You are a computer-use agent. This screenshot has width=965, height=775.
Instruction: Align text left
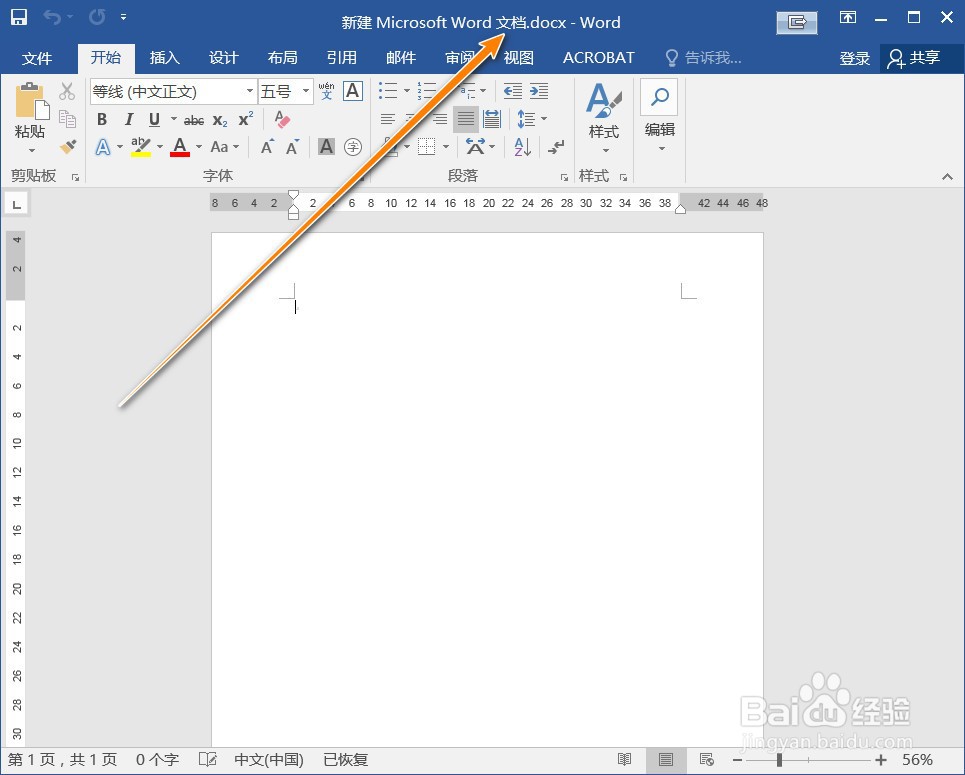coord(388,119)
